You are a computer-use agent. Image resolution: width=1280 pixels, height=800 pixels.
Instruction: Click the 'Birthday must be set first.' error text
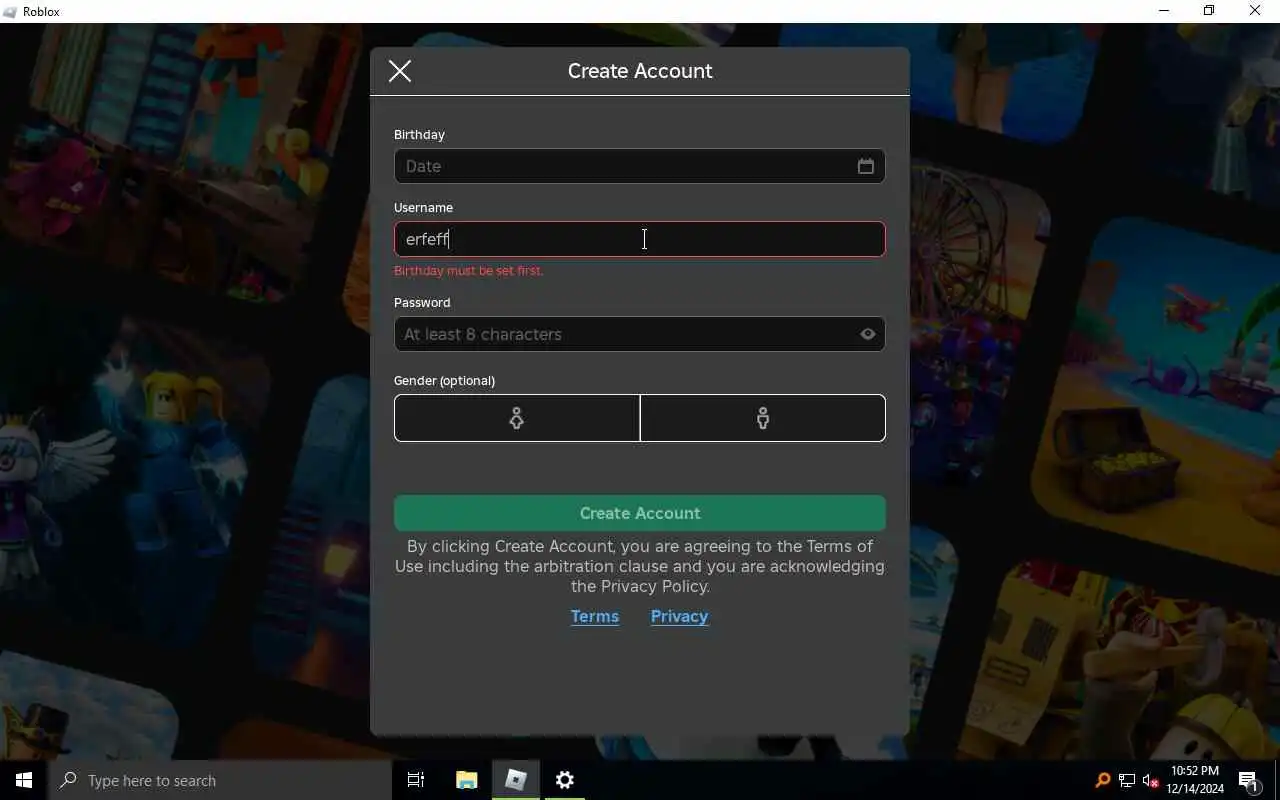point(469,271)
